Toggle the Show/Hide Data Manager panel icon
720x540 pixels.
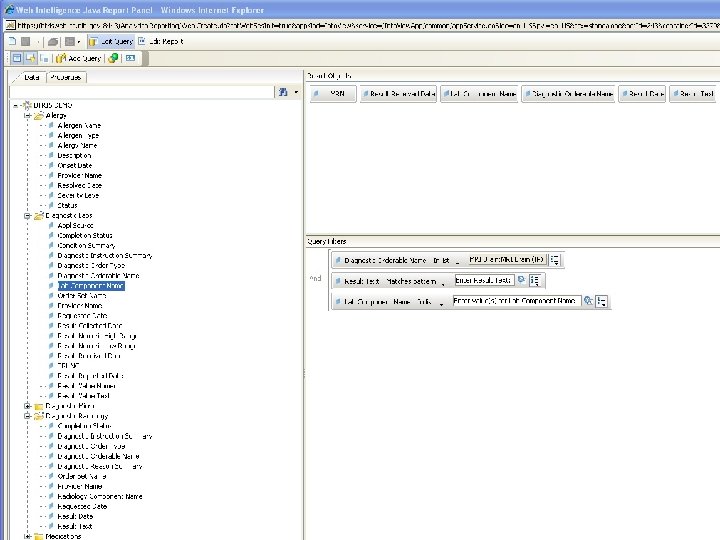17,58
